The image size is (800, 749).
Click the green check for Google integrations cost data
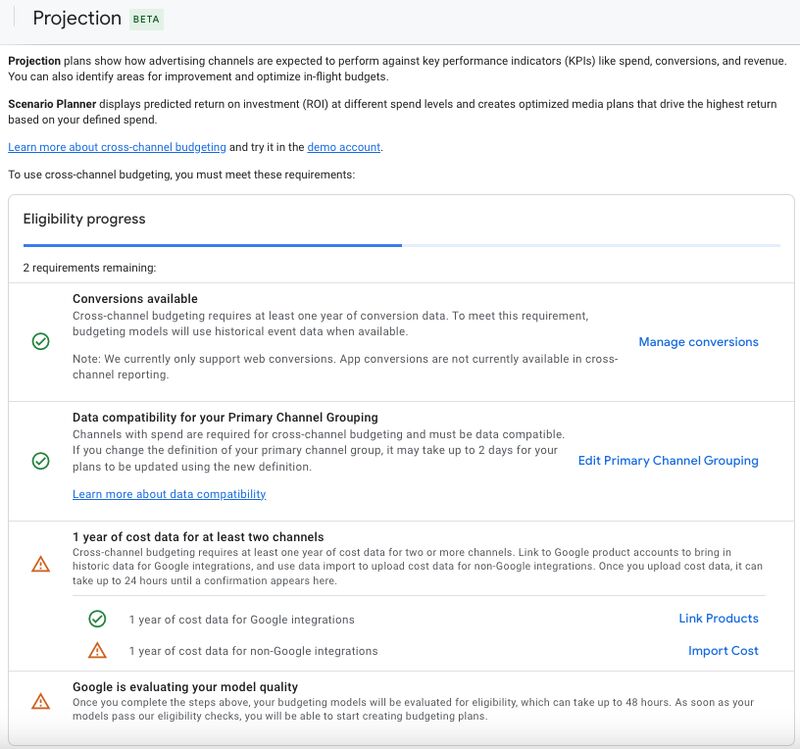click(x=97, y=618)
